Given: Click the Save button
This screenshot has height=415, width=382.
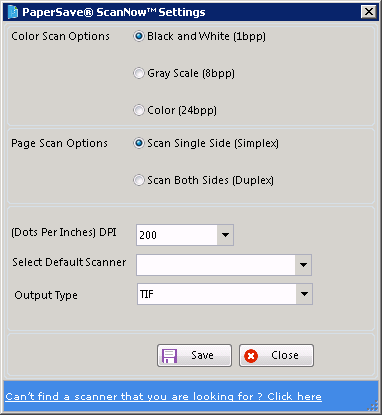Looking at the screenshot, I should click(194, 356).
